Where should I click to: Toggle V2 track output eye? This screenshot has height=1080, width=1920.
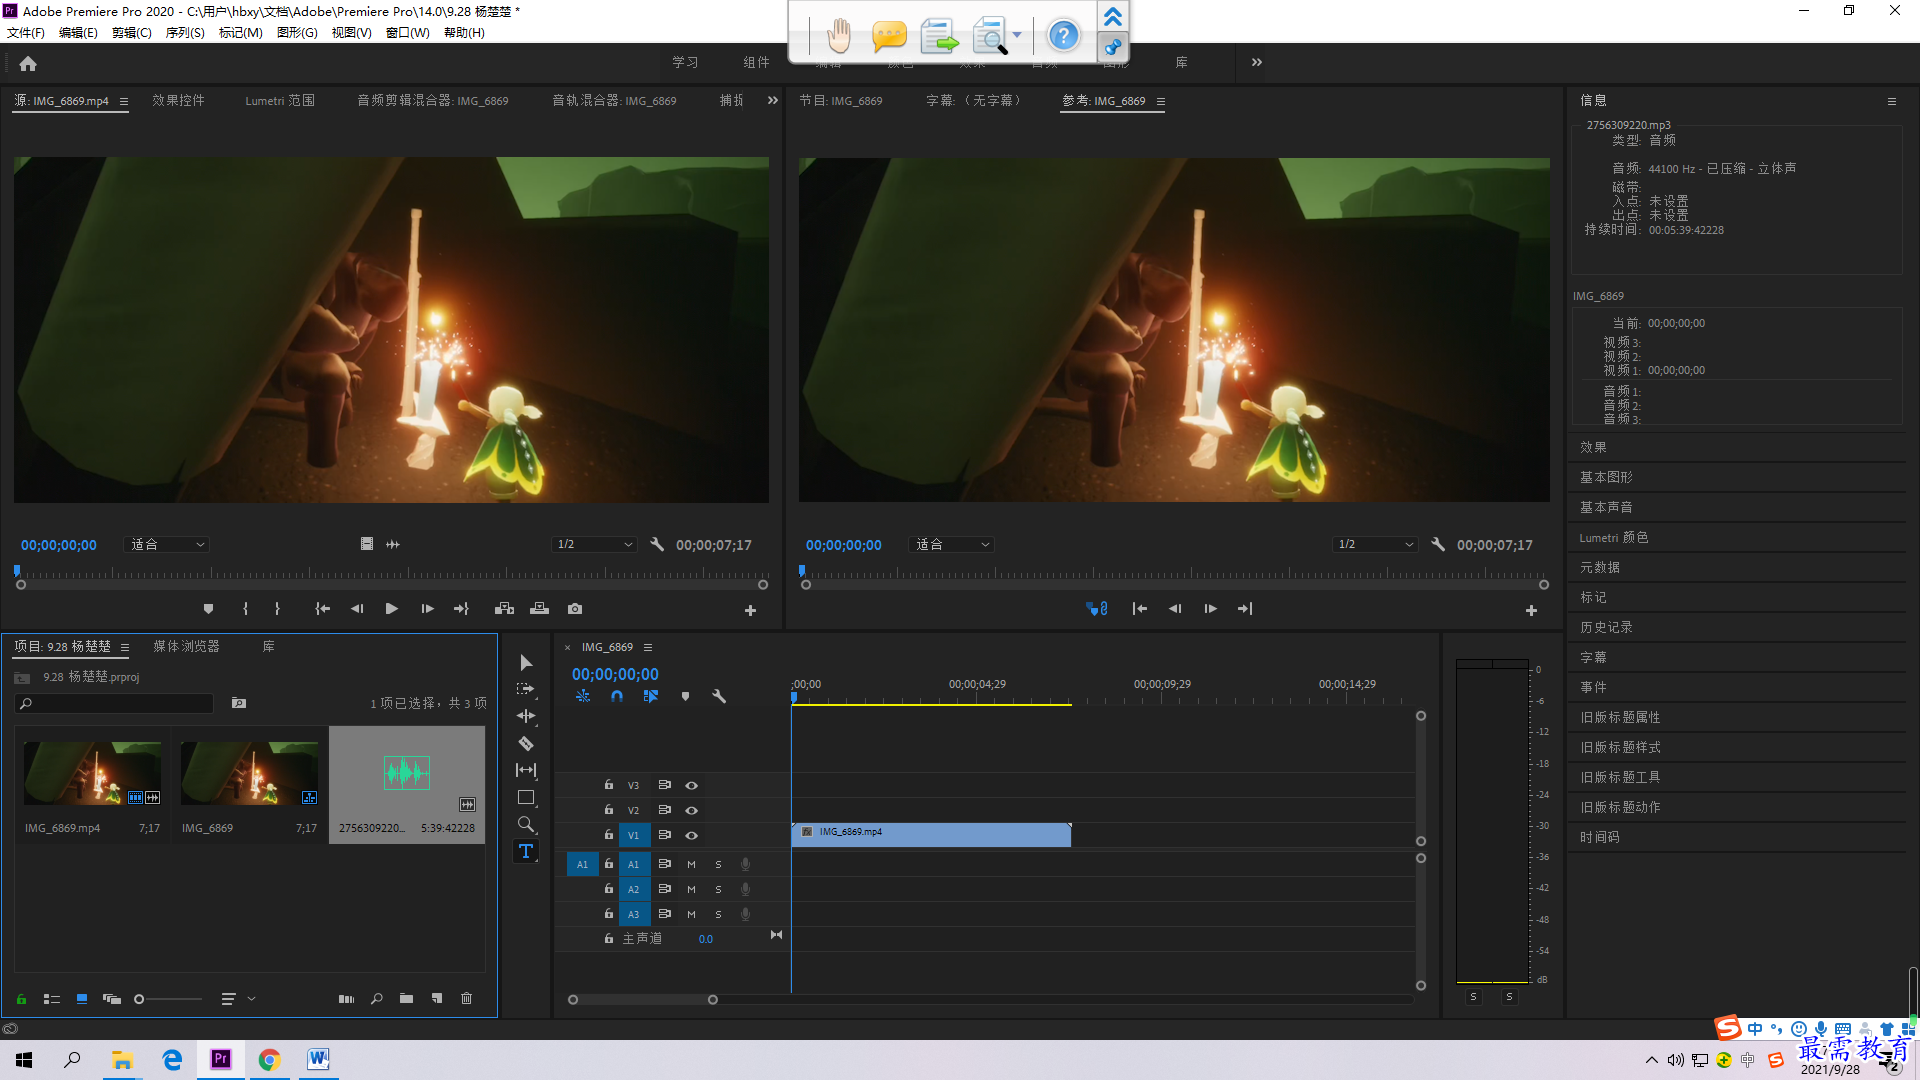pos(691,811)
